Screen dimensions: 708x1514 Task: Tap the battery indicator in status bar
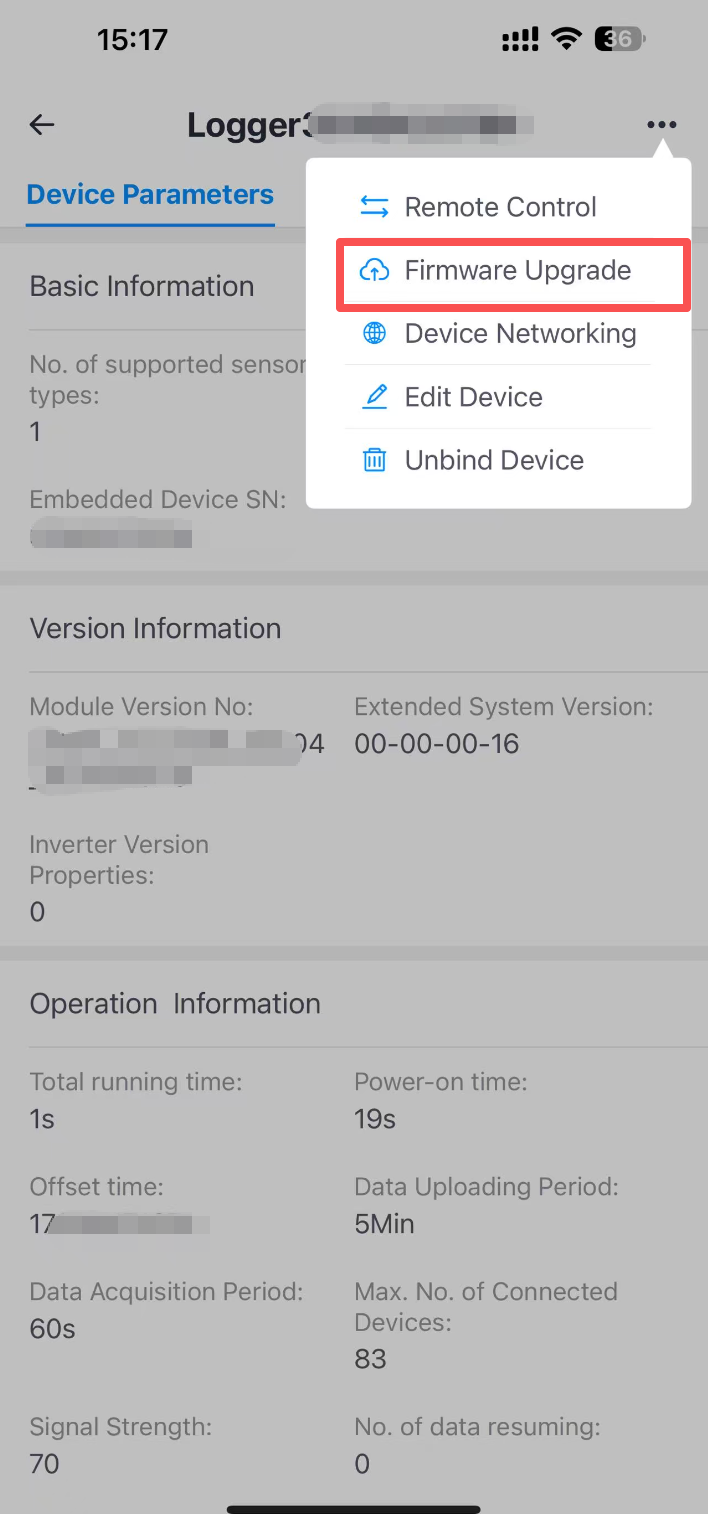tap(619, 40)
